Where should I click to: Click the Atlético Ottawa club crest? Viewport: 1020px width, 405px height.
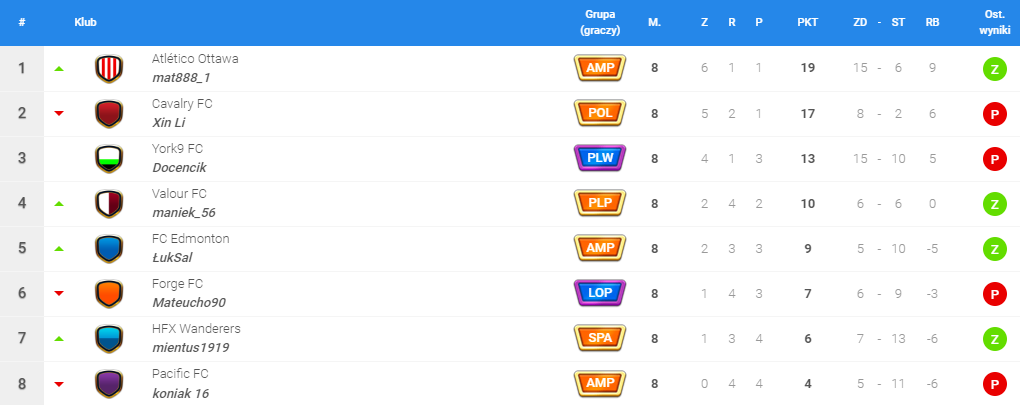pos(109,68)
